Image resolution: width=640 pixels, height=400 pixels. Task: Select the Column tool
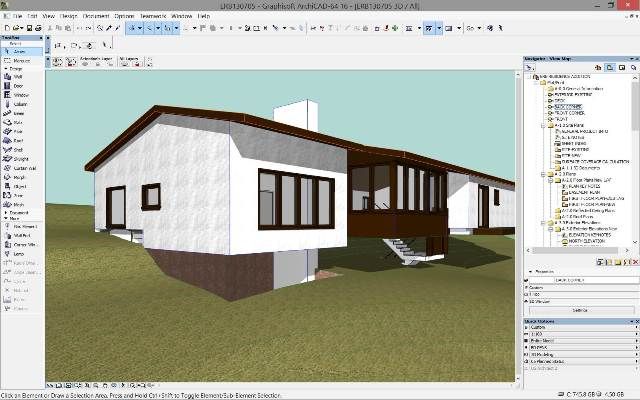pos(21,104)
